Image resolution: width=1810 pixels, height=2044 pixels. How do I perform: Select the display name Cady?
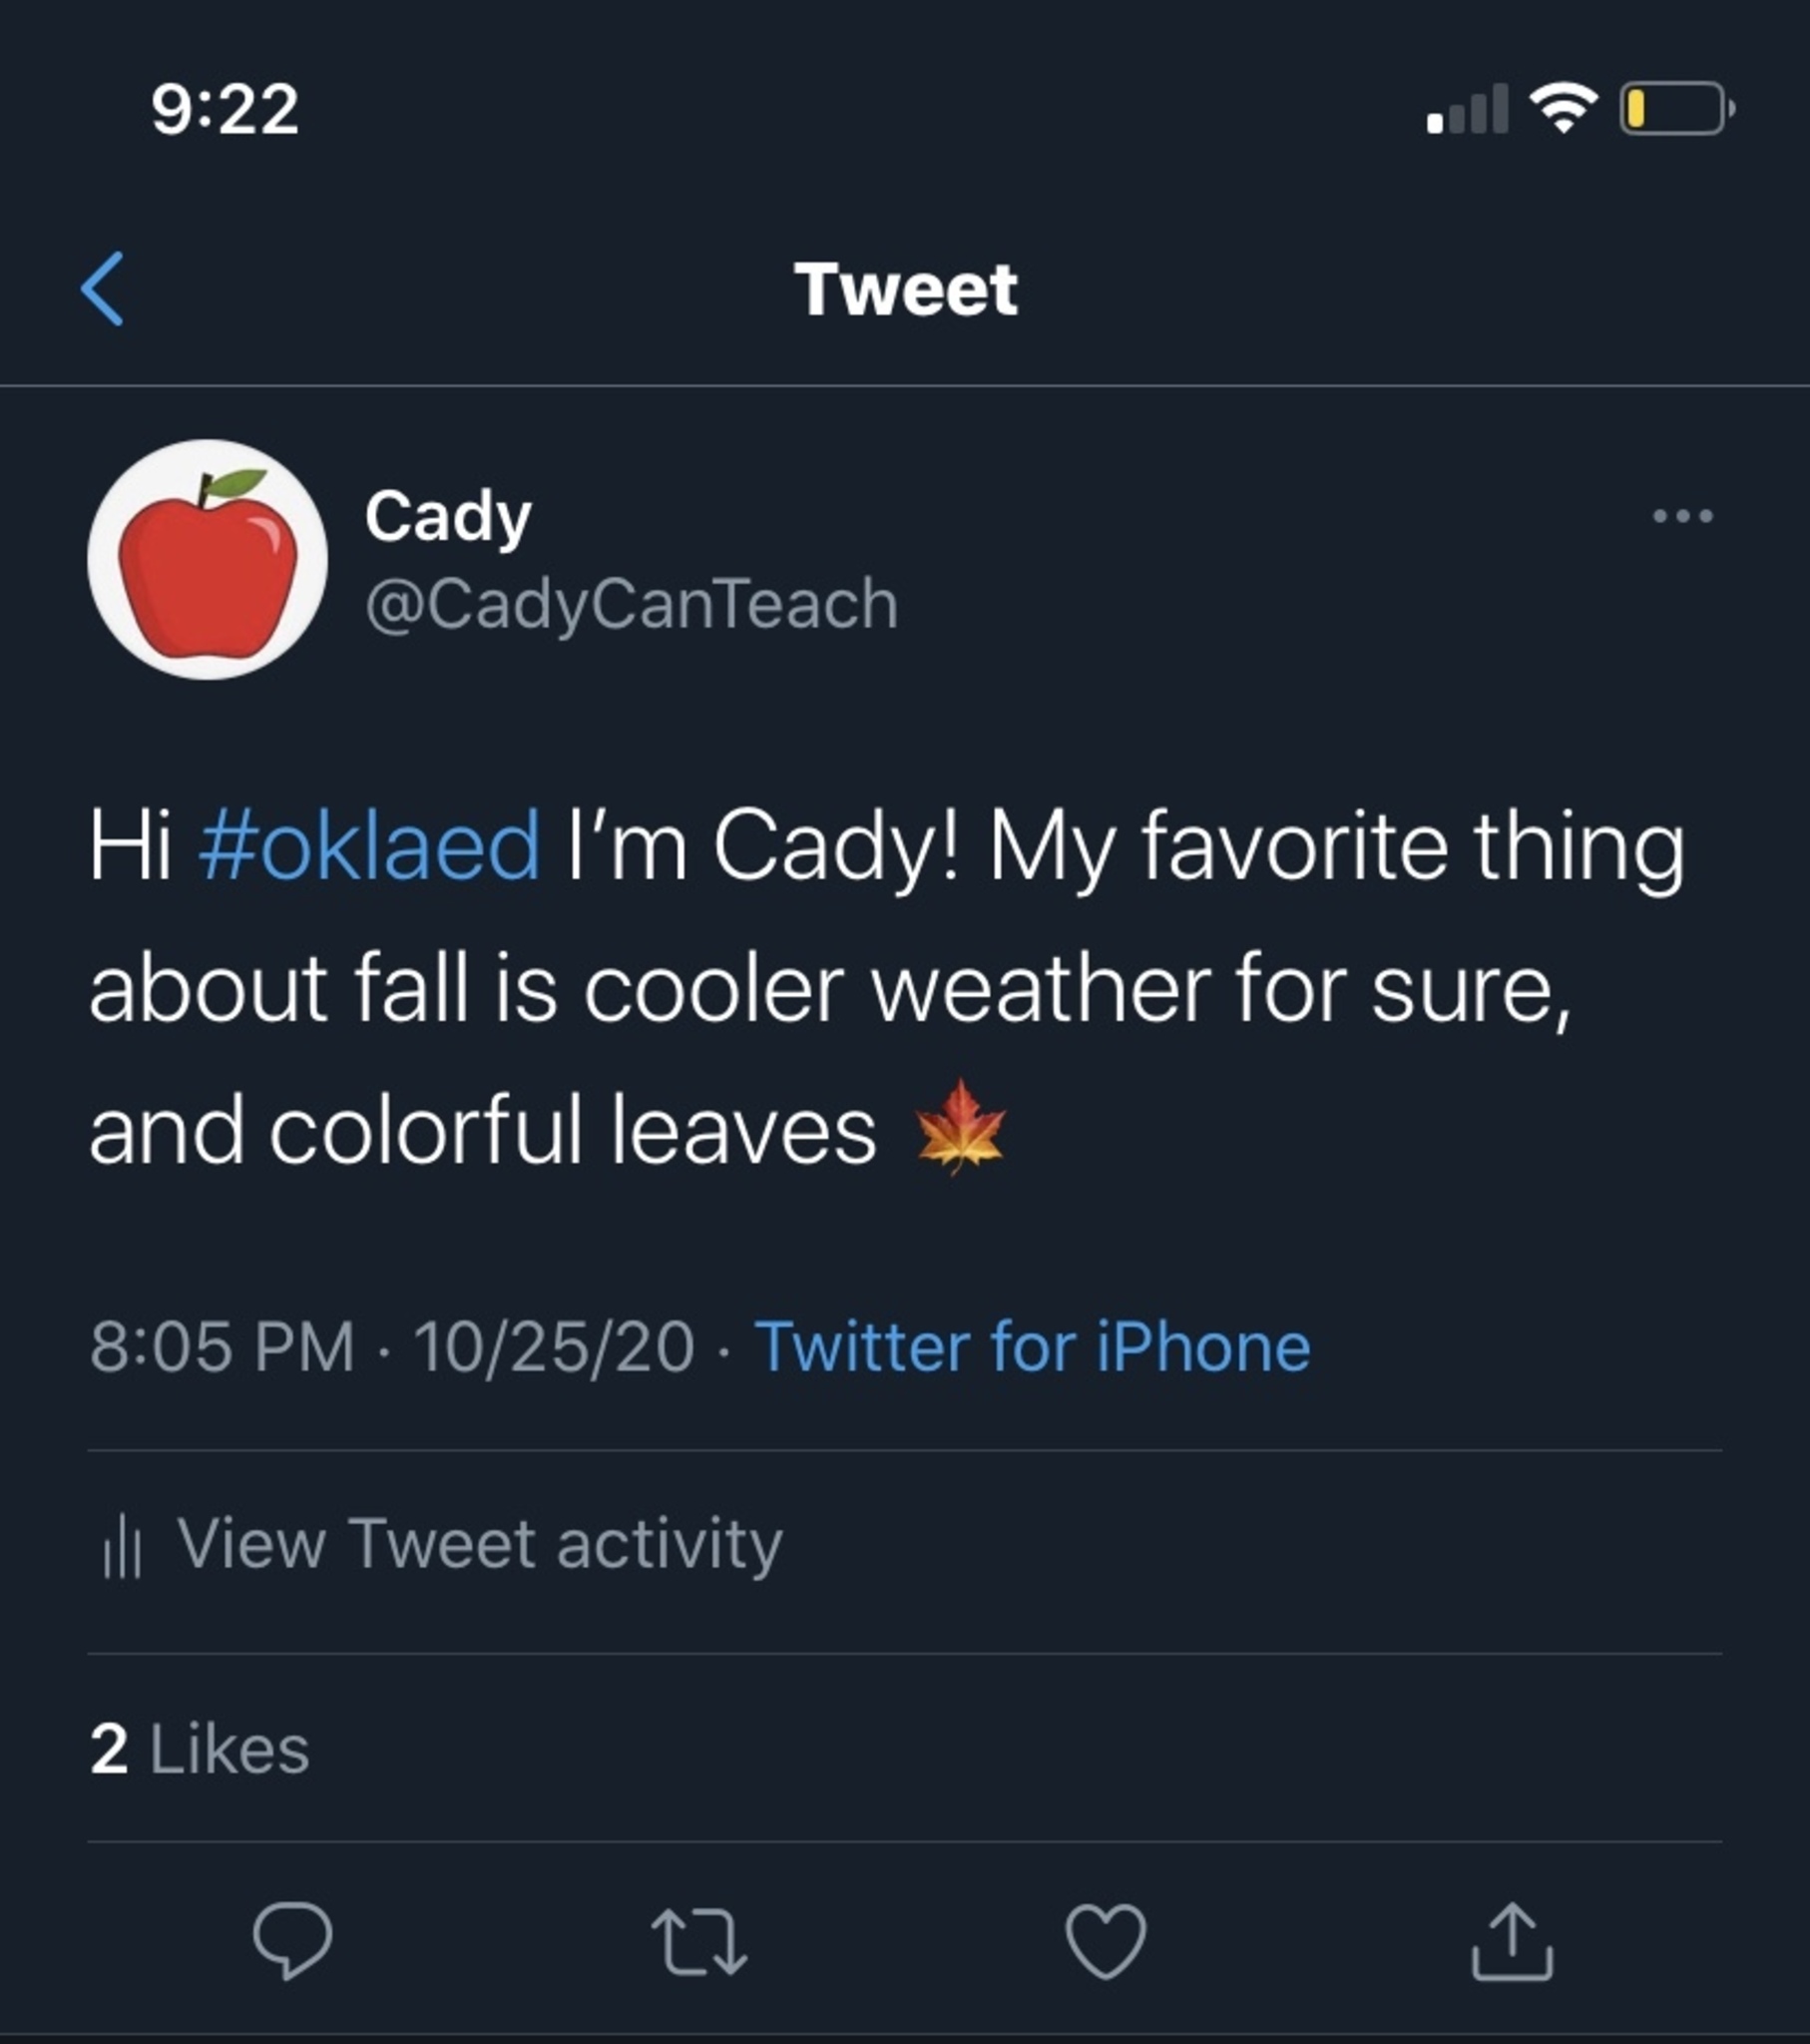coord(448,517)
